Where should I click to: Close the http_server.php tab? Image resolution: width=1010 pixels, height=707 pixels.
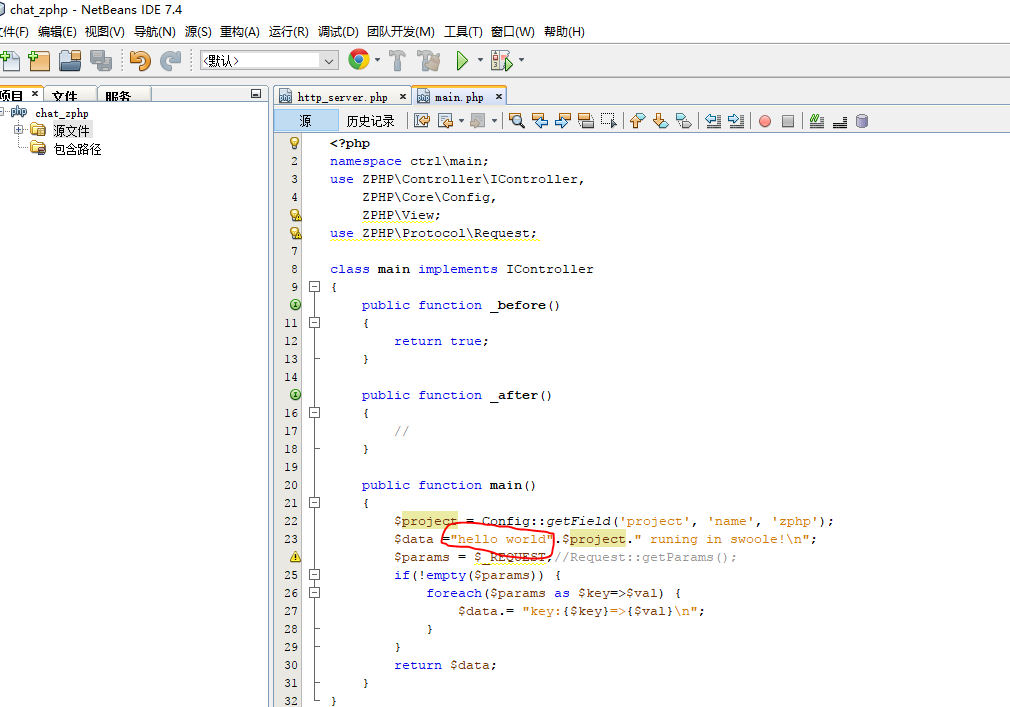click(403, 97)
